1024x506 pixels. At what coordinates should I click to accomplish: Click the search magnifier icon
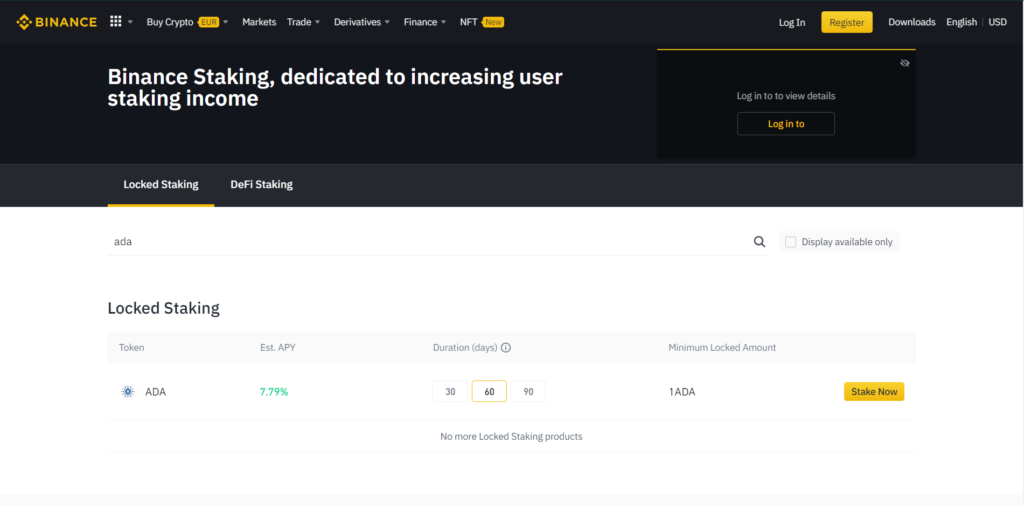click(x=759, y=242)
